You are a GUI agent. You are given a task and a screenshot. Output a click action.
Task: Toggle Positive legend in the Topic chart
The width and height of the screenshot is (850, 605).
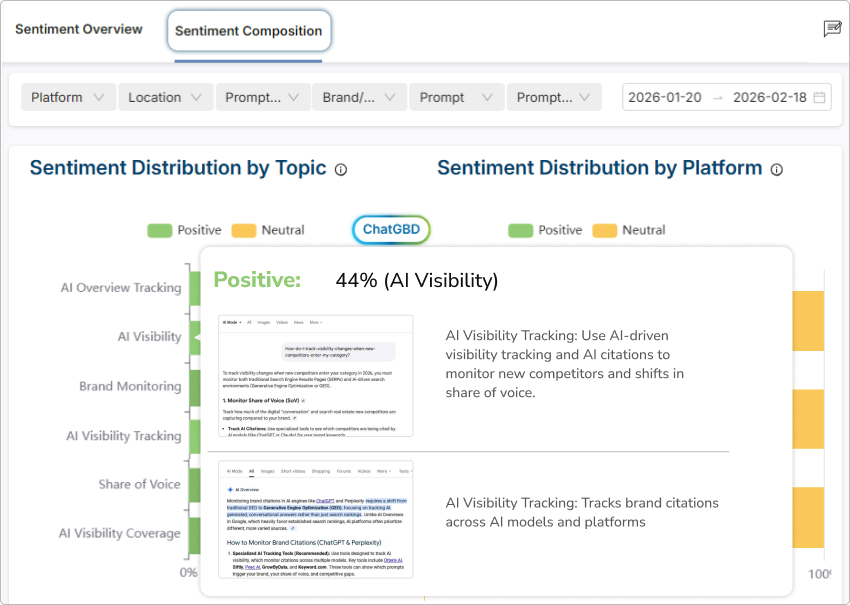point(185,230)
